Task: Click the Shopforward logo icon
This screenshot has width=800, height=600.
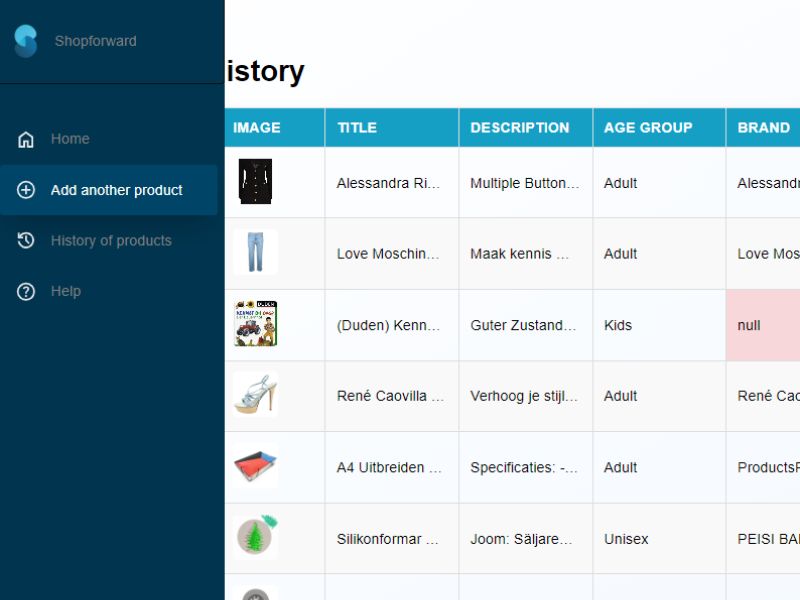Action: [x=26, y=41]
